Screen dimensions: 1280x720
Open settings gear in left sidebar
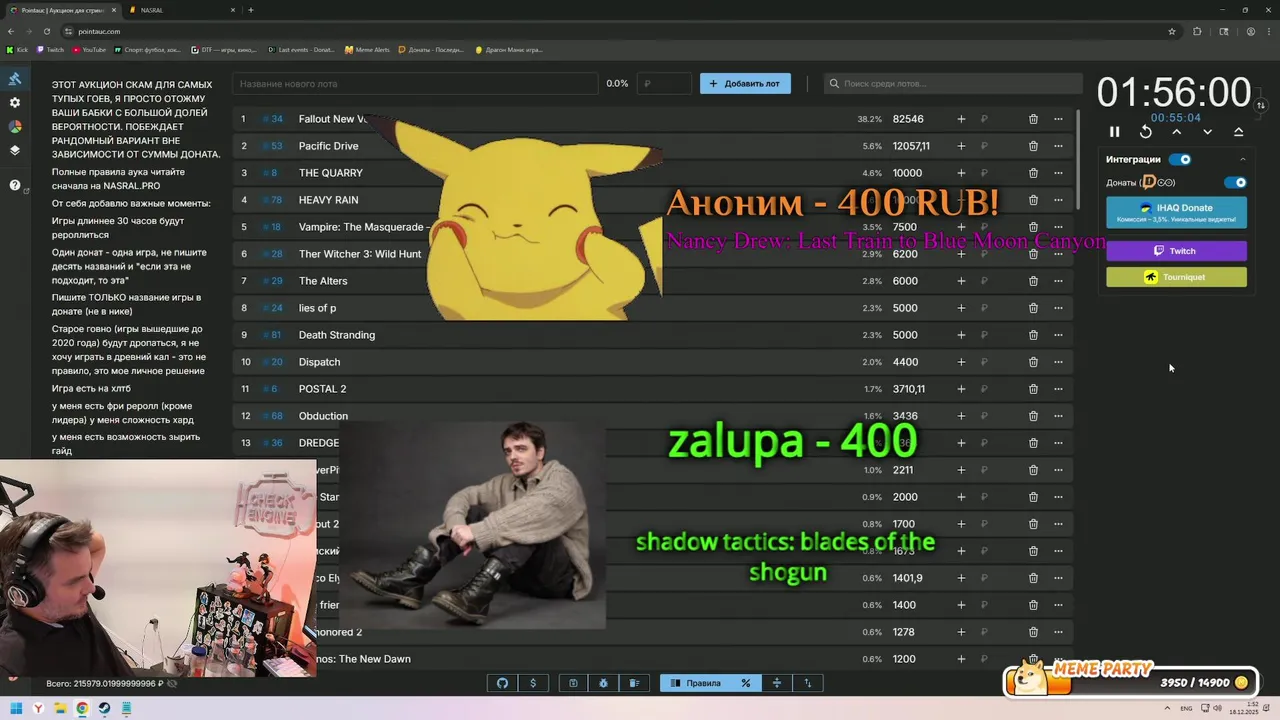pos(15,103)
